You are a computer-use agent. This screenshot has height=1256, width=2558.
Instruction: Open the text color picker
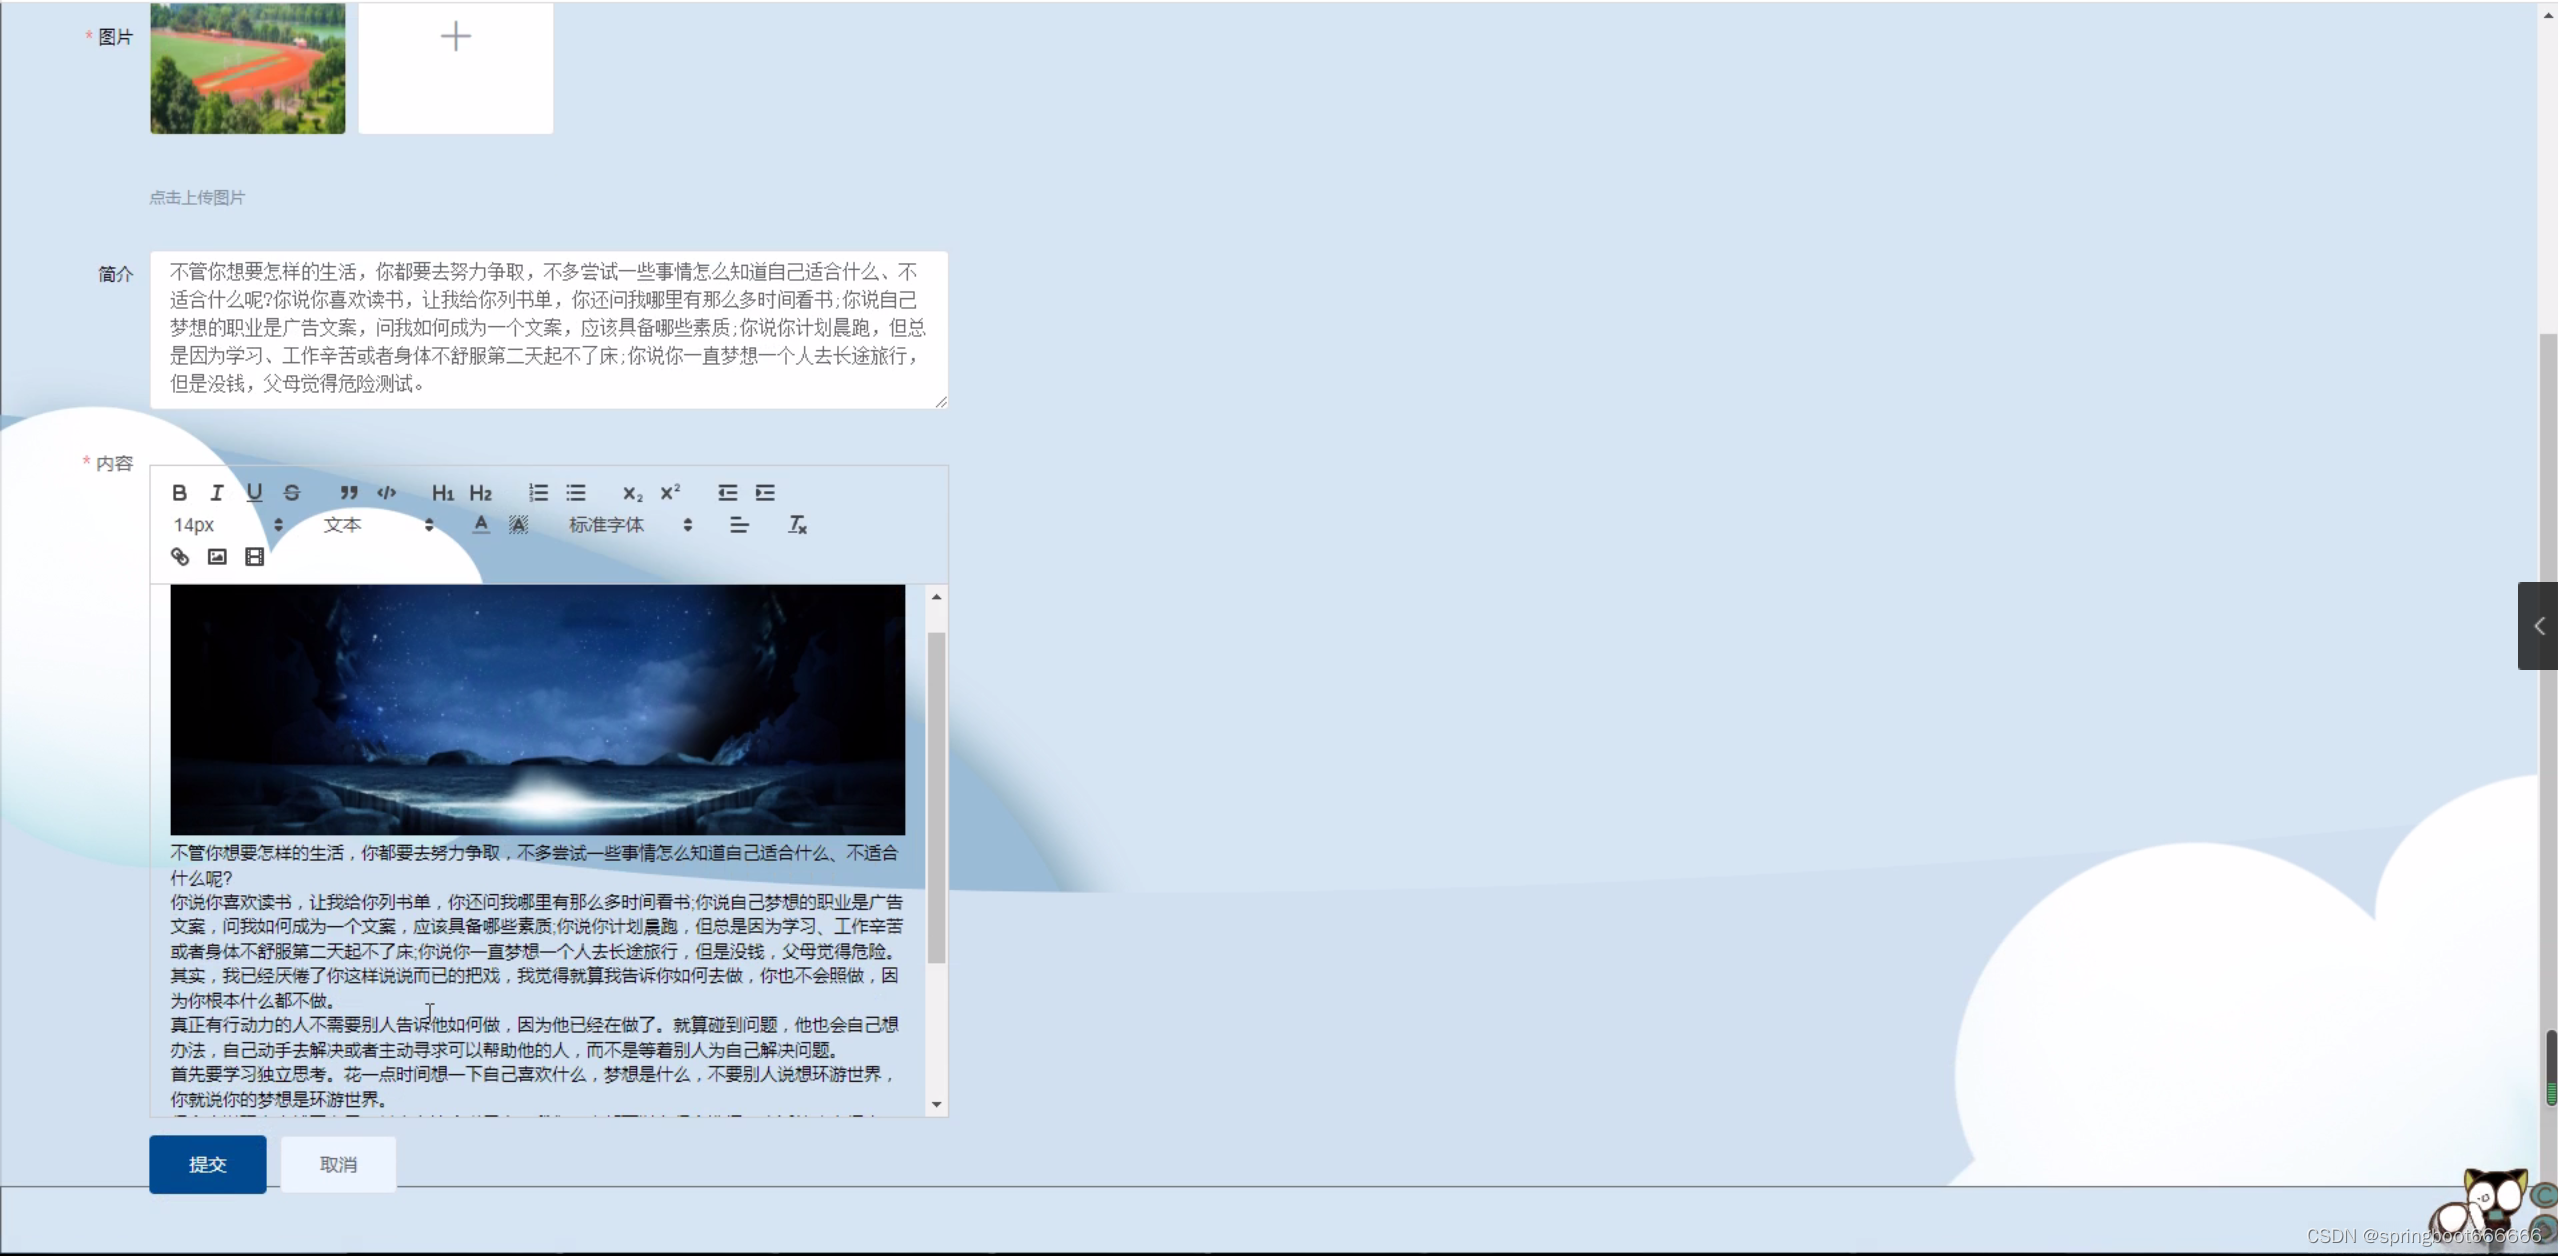tap(481, 525)
